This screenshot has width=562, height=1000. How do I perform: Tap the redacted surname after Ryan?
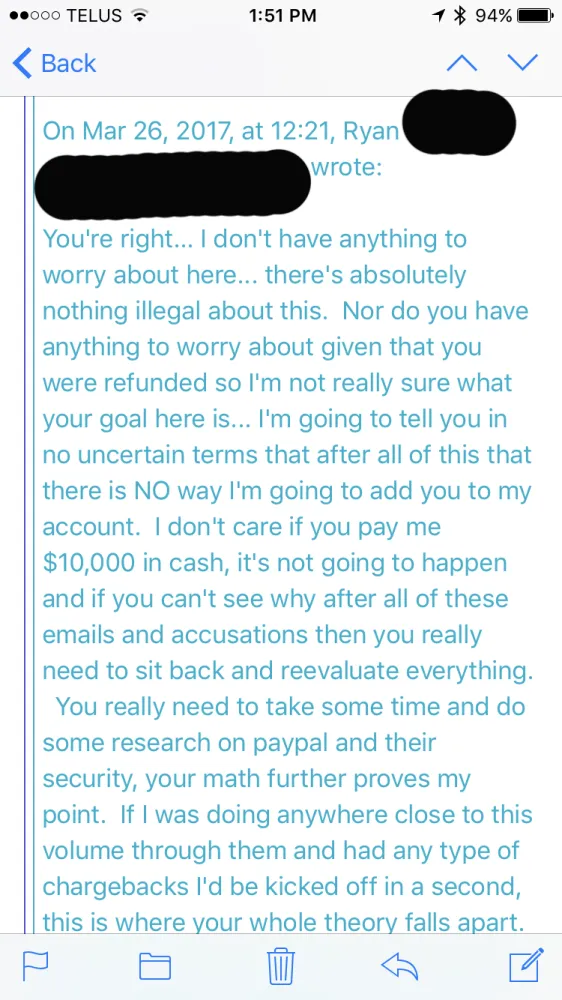pyautogui.click(x=459, y=123)
